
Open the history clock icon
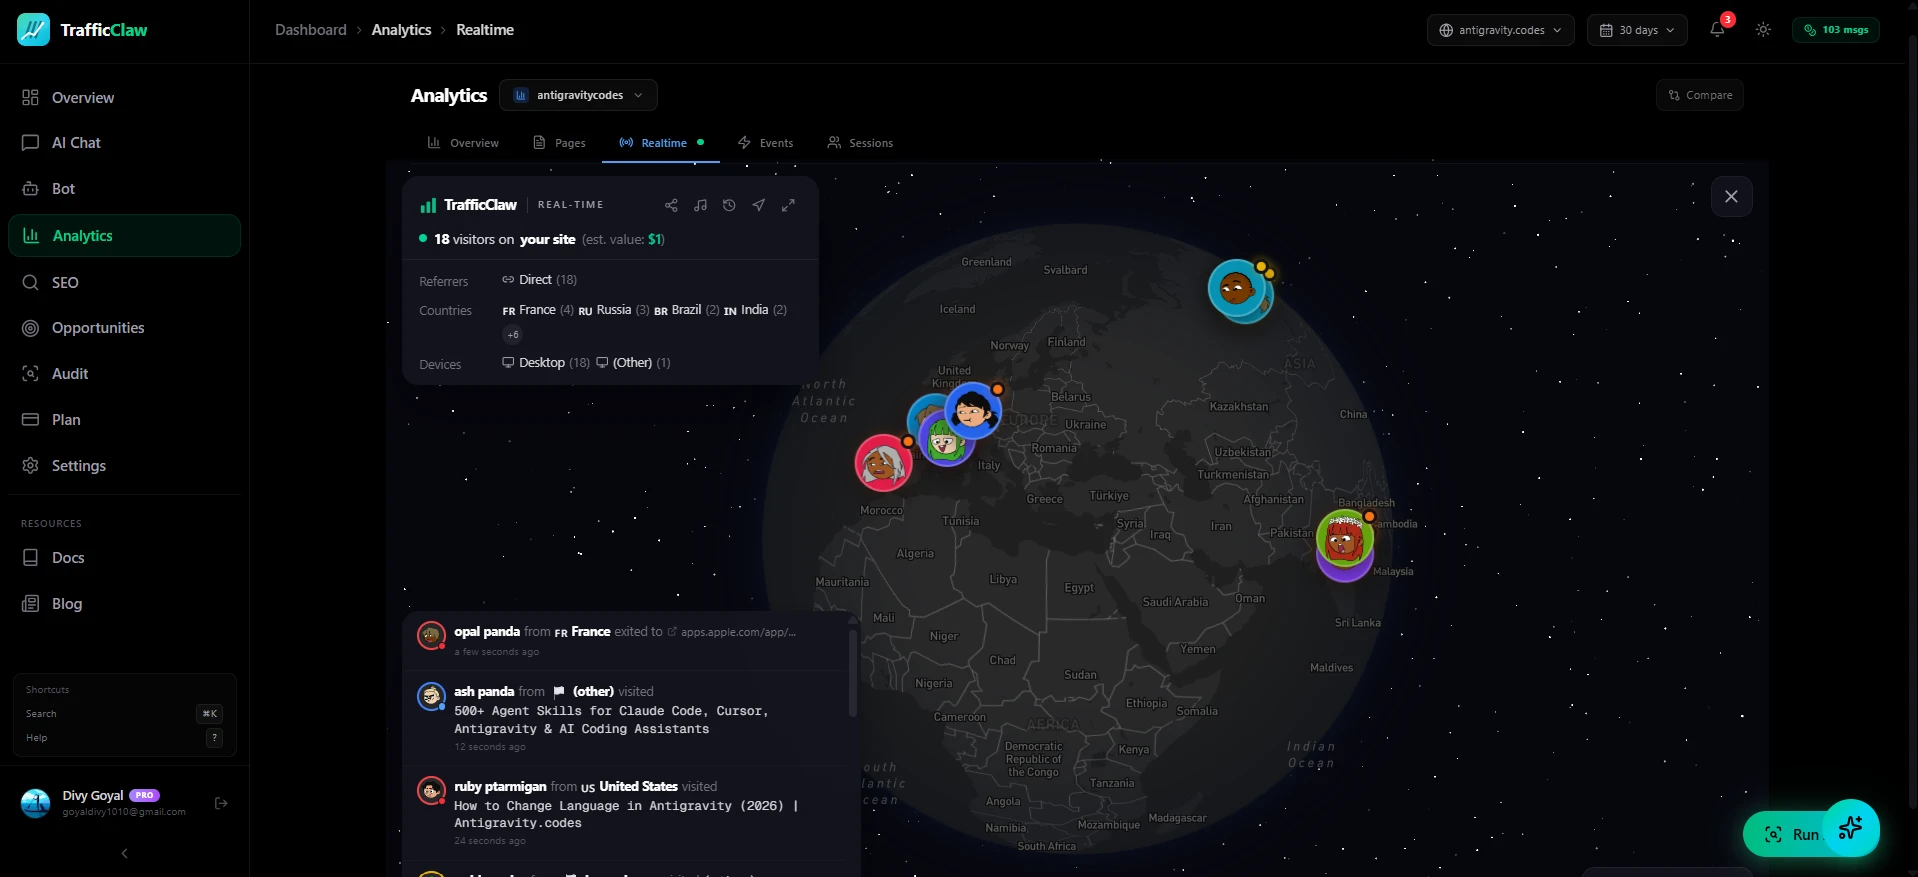click(x=729, y=205)
